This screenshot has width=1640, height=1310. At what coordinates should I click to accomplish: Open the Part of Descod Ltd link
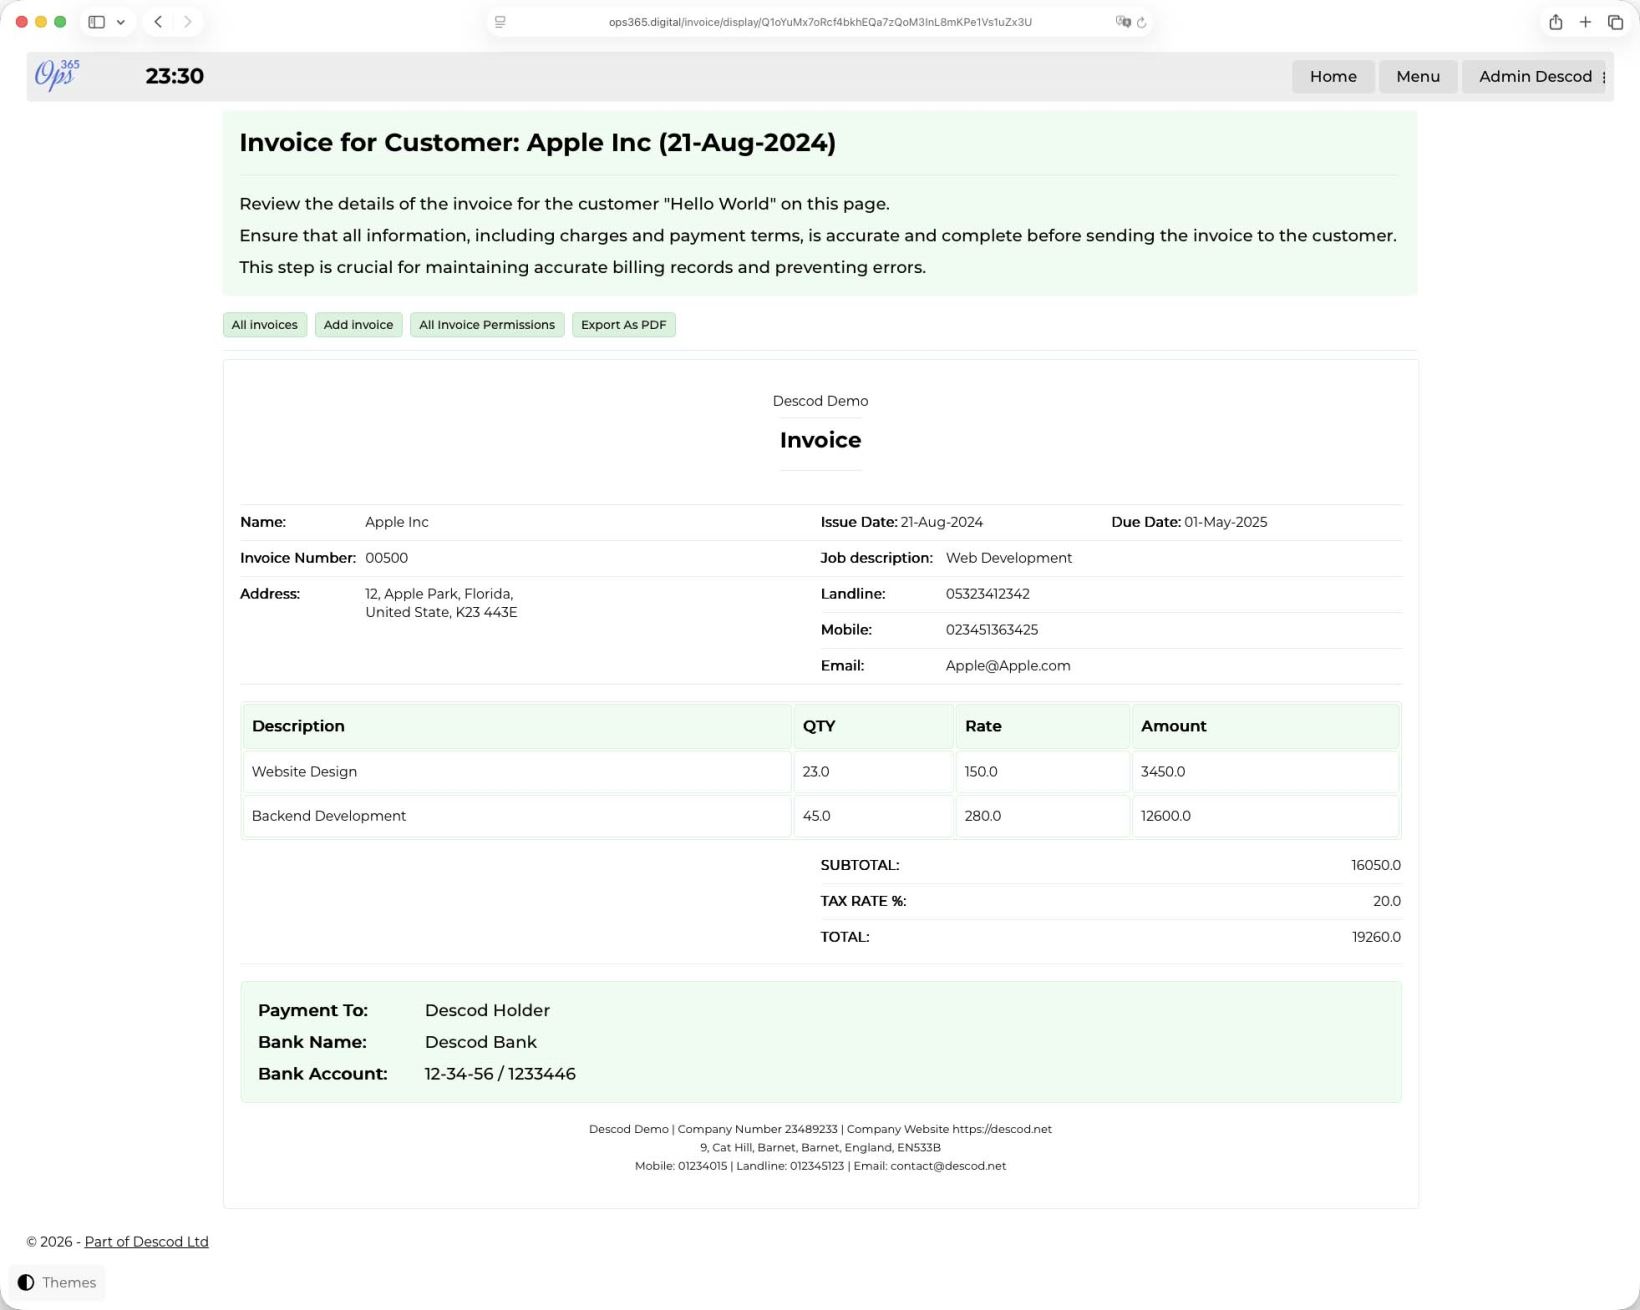coord(147,1241)
